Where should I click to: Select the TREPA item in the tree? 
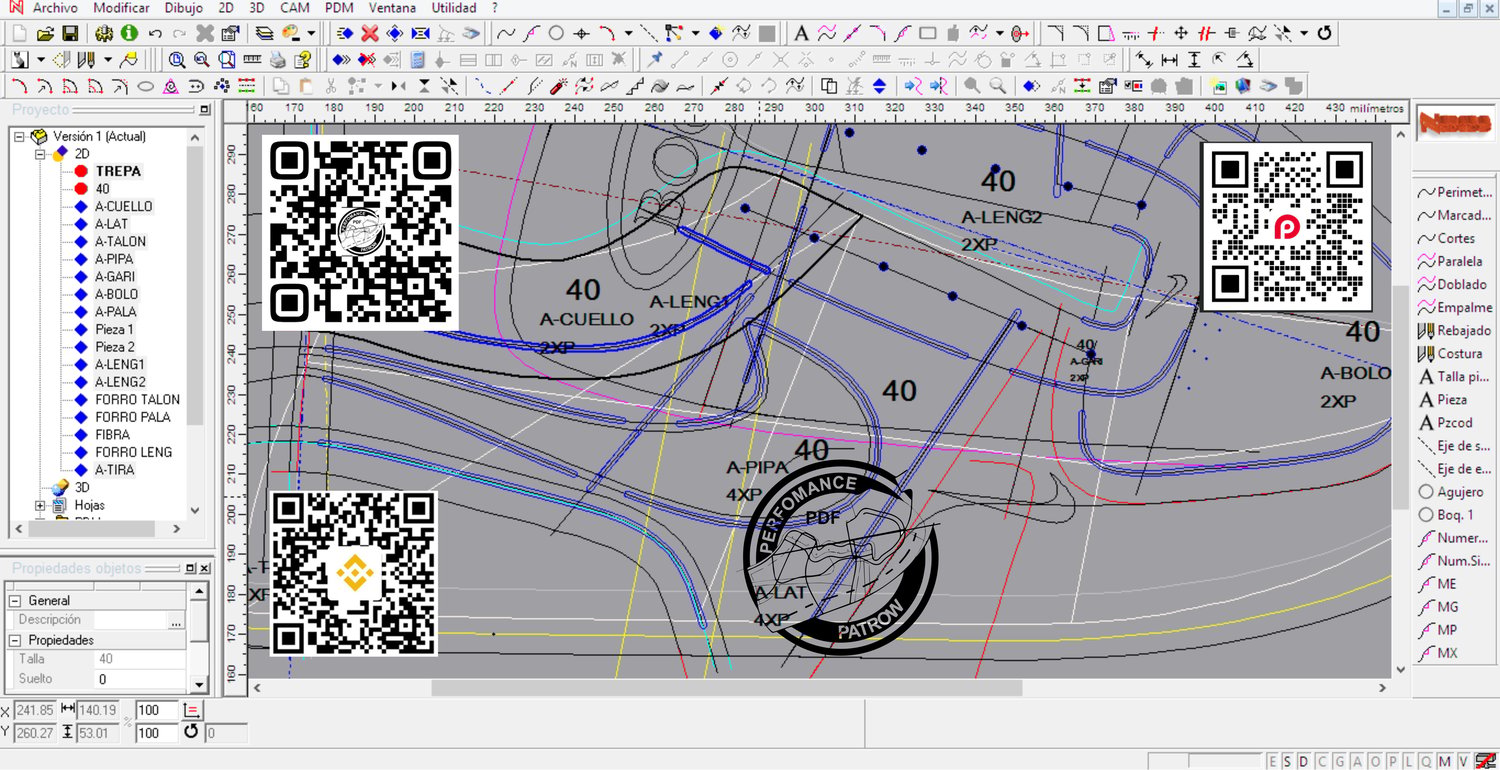click(118, 171)
